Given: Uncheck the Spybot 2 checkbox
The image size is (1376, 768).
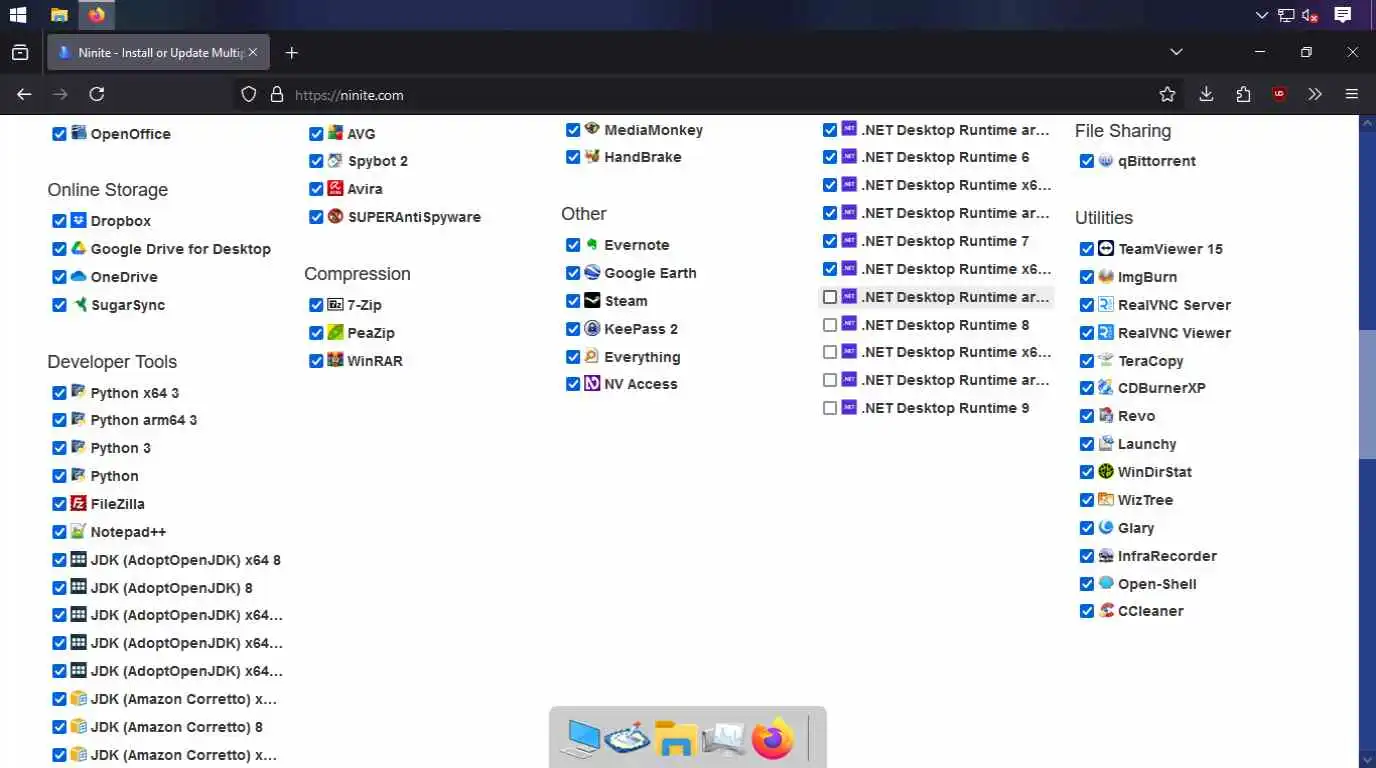Looking at the screenshot, I should pyautogui.click(x=316, y=161).
